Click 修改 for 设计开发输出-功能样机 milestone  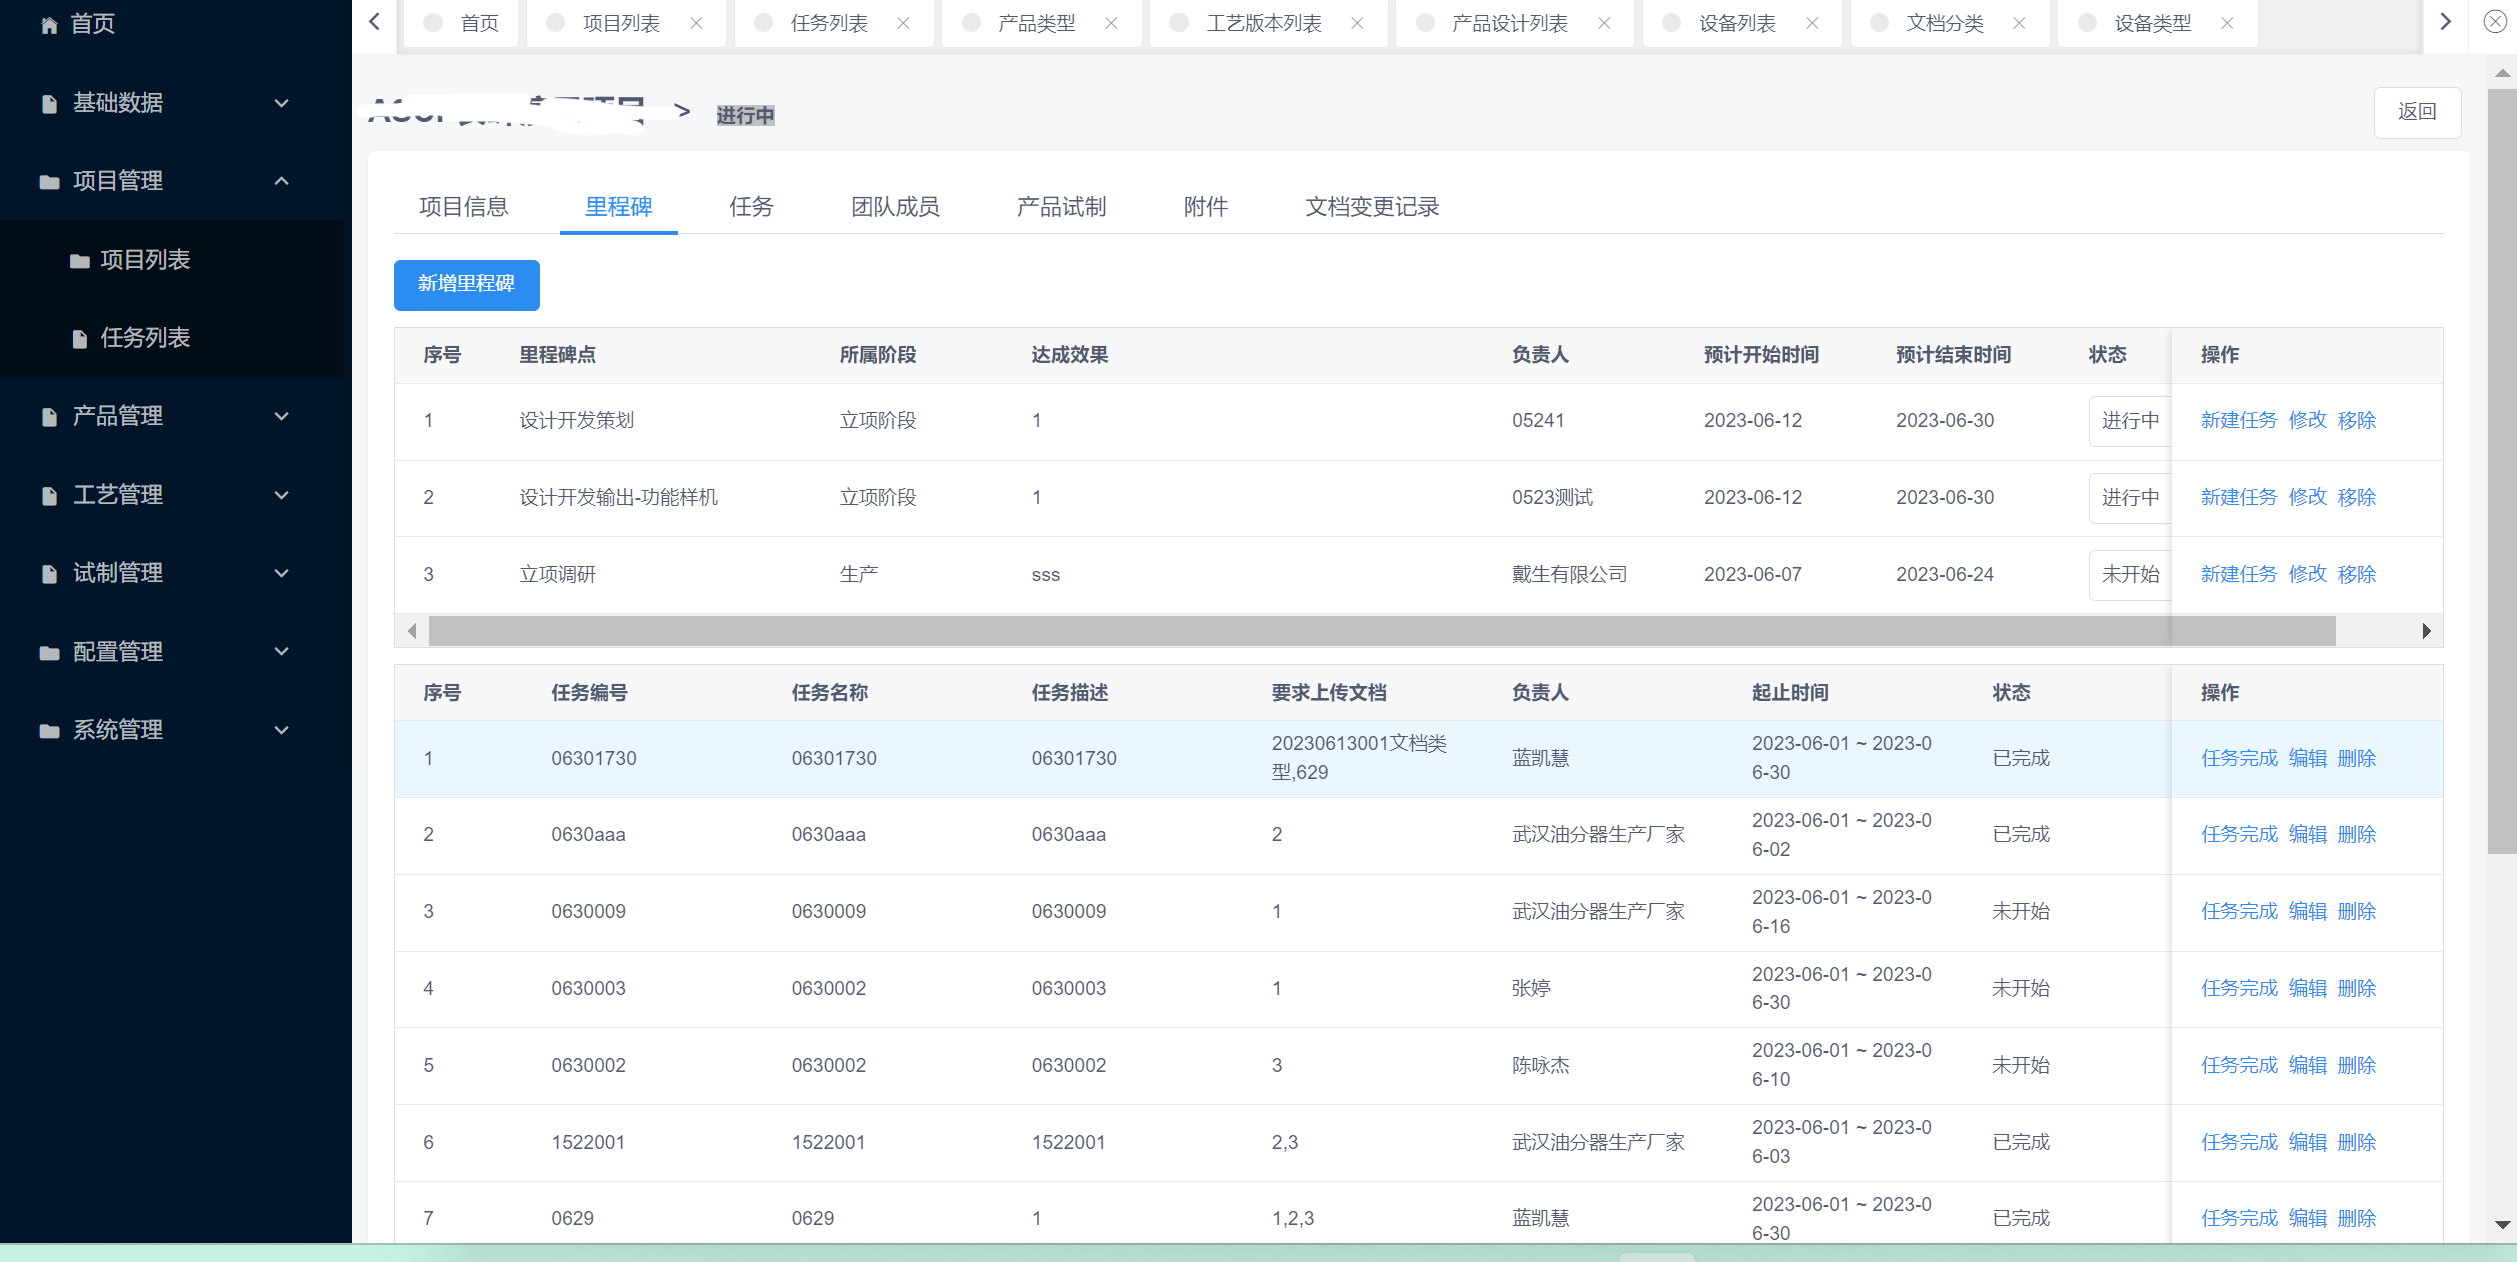click(2307, 498)
